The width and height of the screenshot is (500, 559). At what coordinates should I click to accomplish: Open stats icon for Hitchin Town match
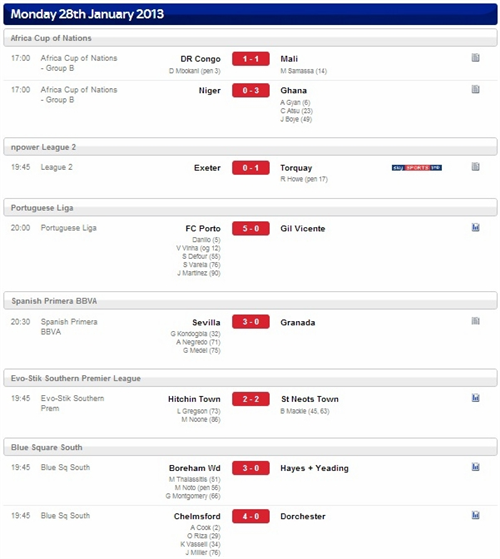coord(475,398)
